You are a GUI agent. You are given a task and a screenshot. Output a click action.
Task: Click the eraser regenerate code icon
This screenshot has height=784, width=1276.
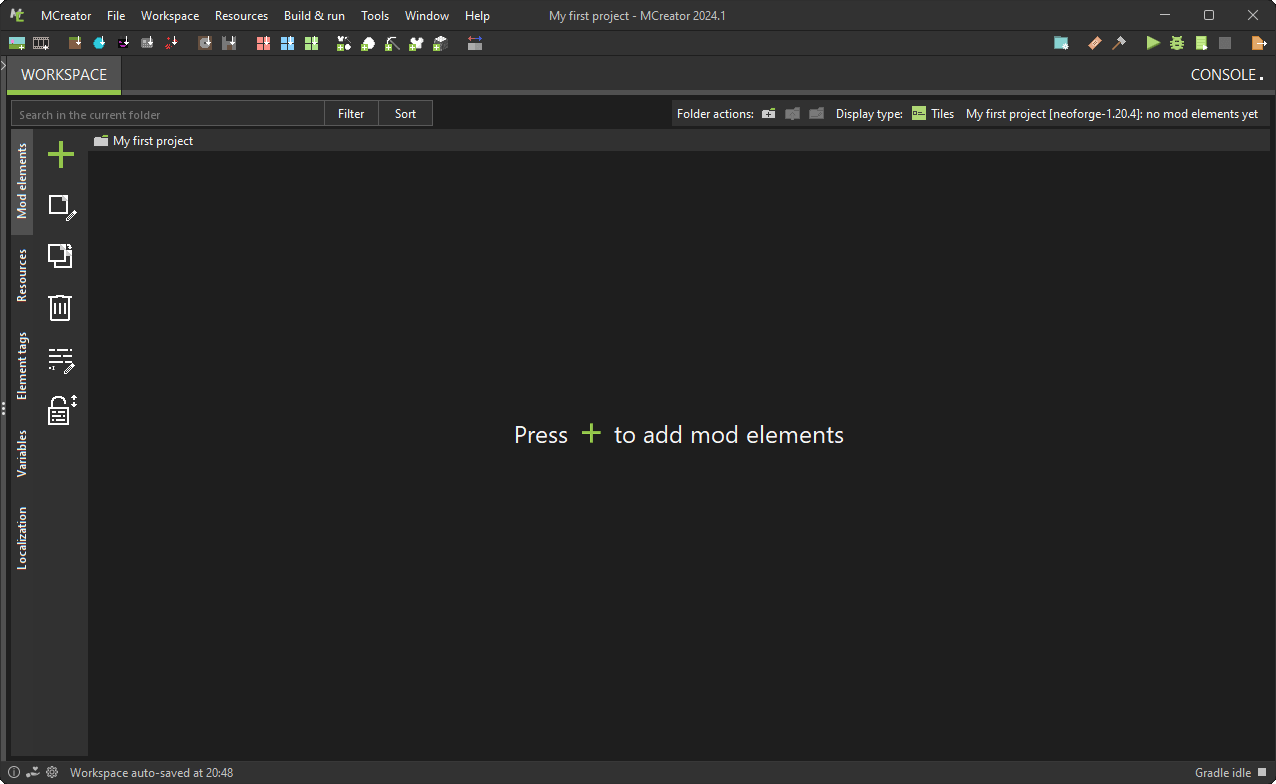(x=1094, y=43)
